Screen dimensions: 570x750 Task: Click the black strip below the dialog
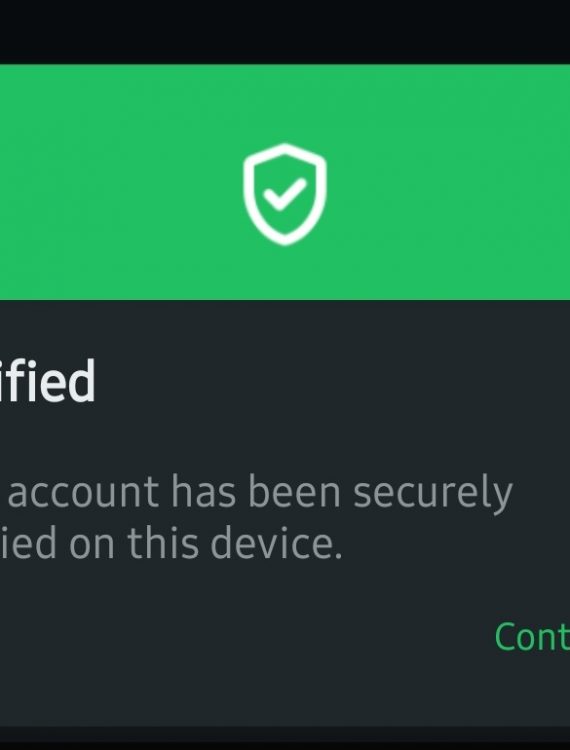coord(285,739)
